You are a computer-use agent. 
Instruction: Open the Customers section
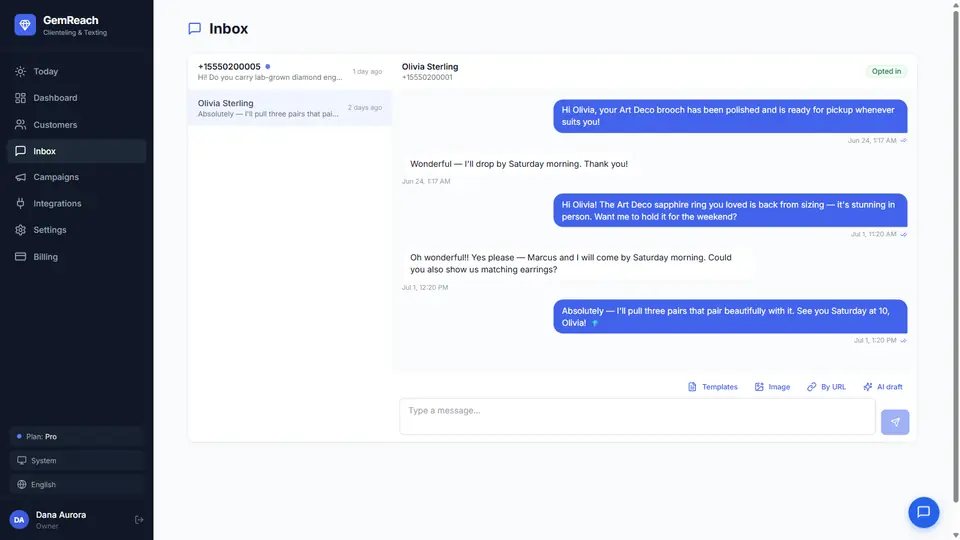click(77, 125)
